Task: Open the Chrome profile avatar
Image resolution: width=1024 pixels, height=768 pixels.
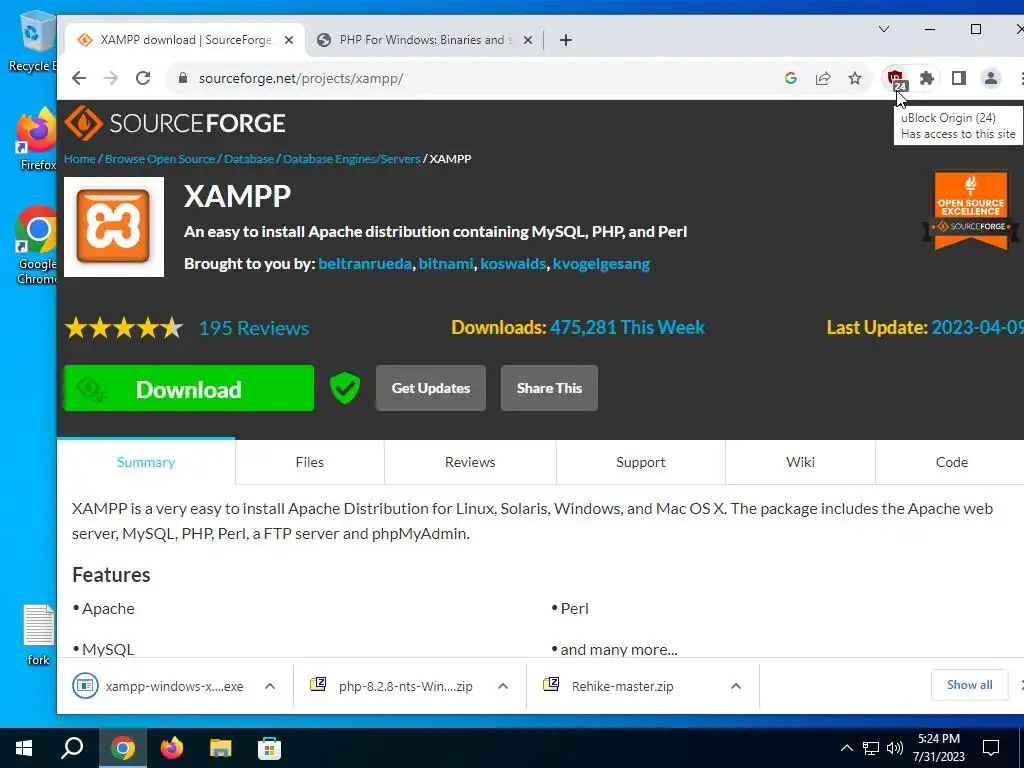Action: pyautogui.click(x=991, y=78)
